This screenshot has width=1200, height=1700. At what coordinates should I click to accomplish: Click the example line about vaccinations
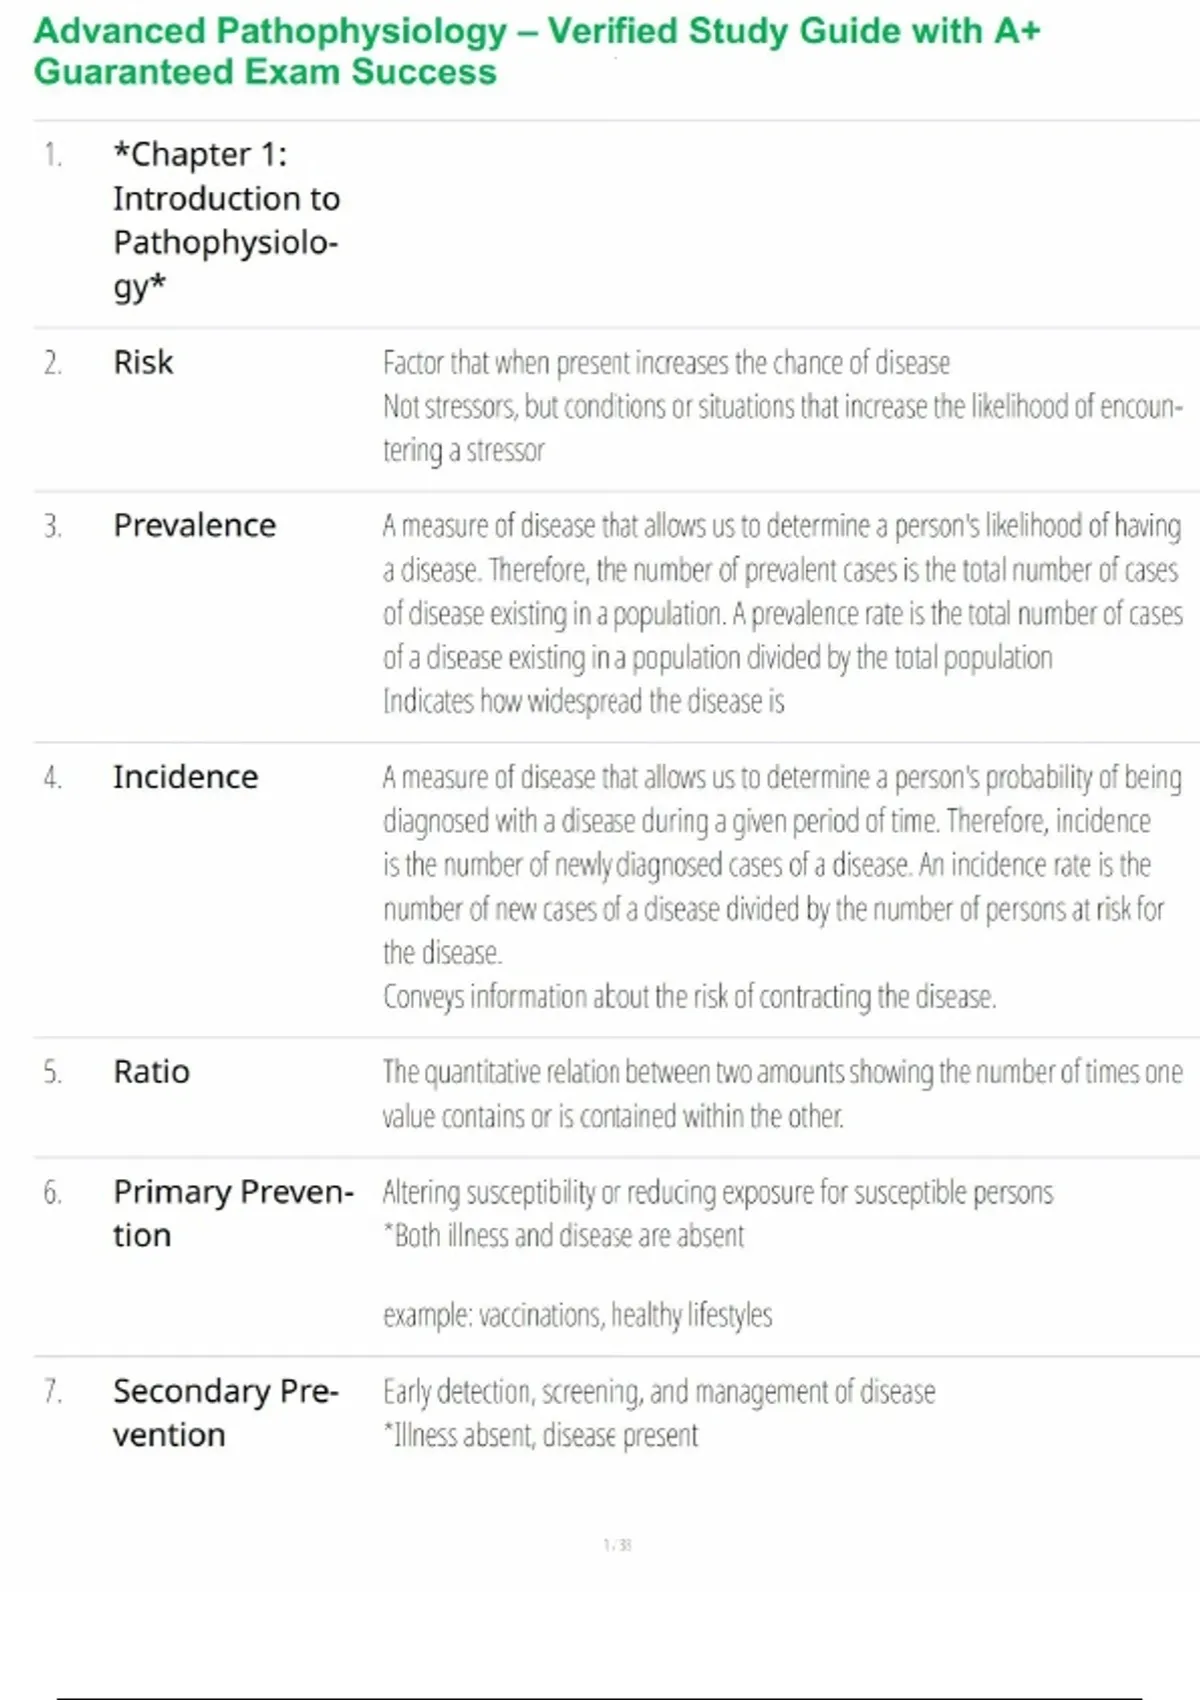577,1315
